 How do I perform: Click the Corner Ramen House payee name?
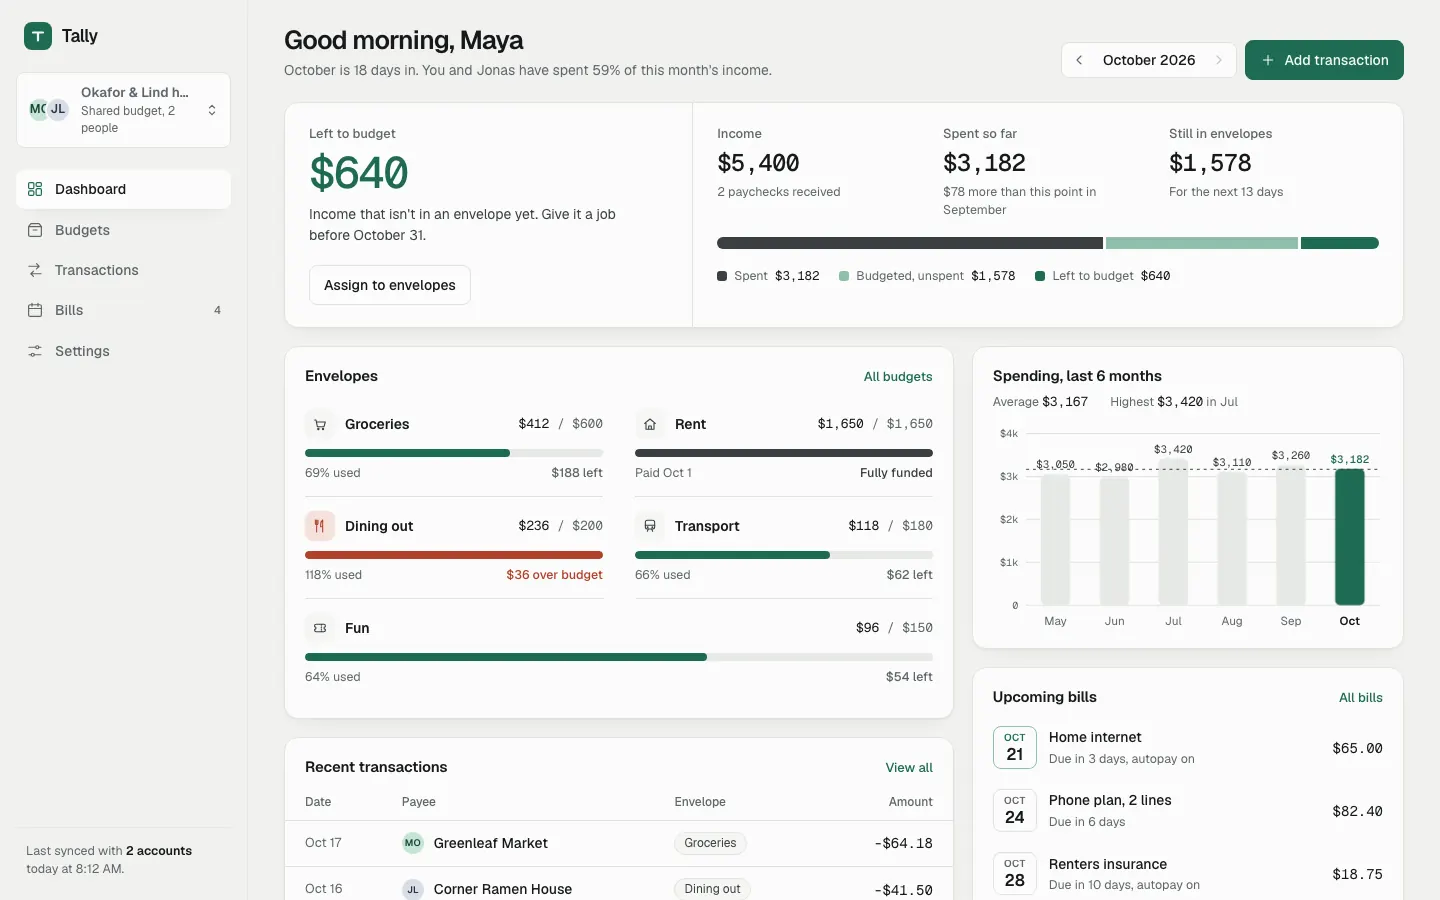503,889
